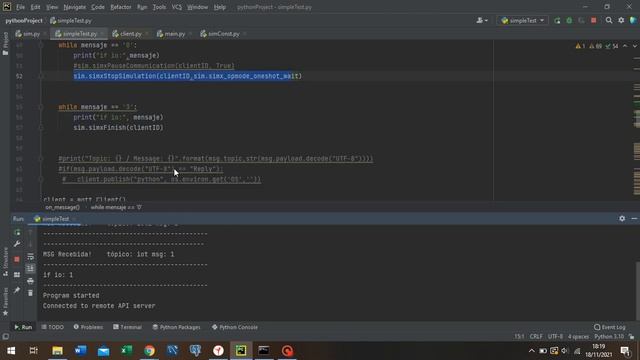This screenshot has height=360, width=640.
Task: Click the Windows Start button
Action: (11, 351)
